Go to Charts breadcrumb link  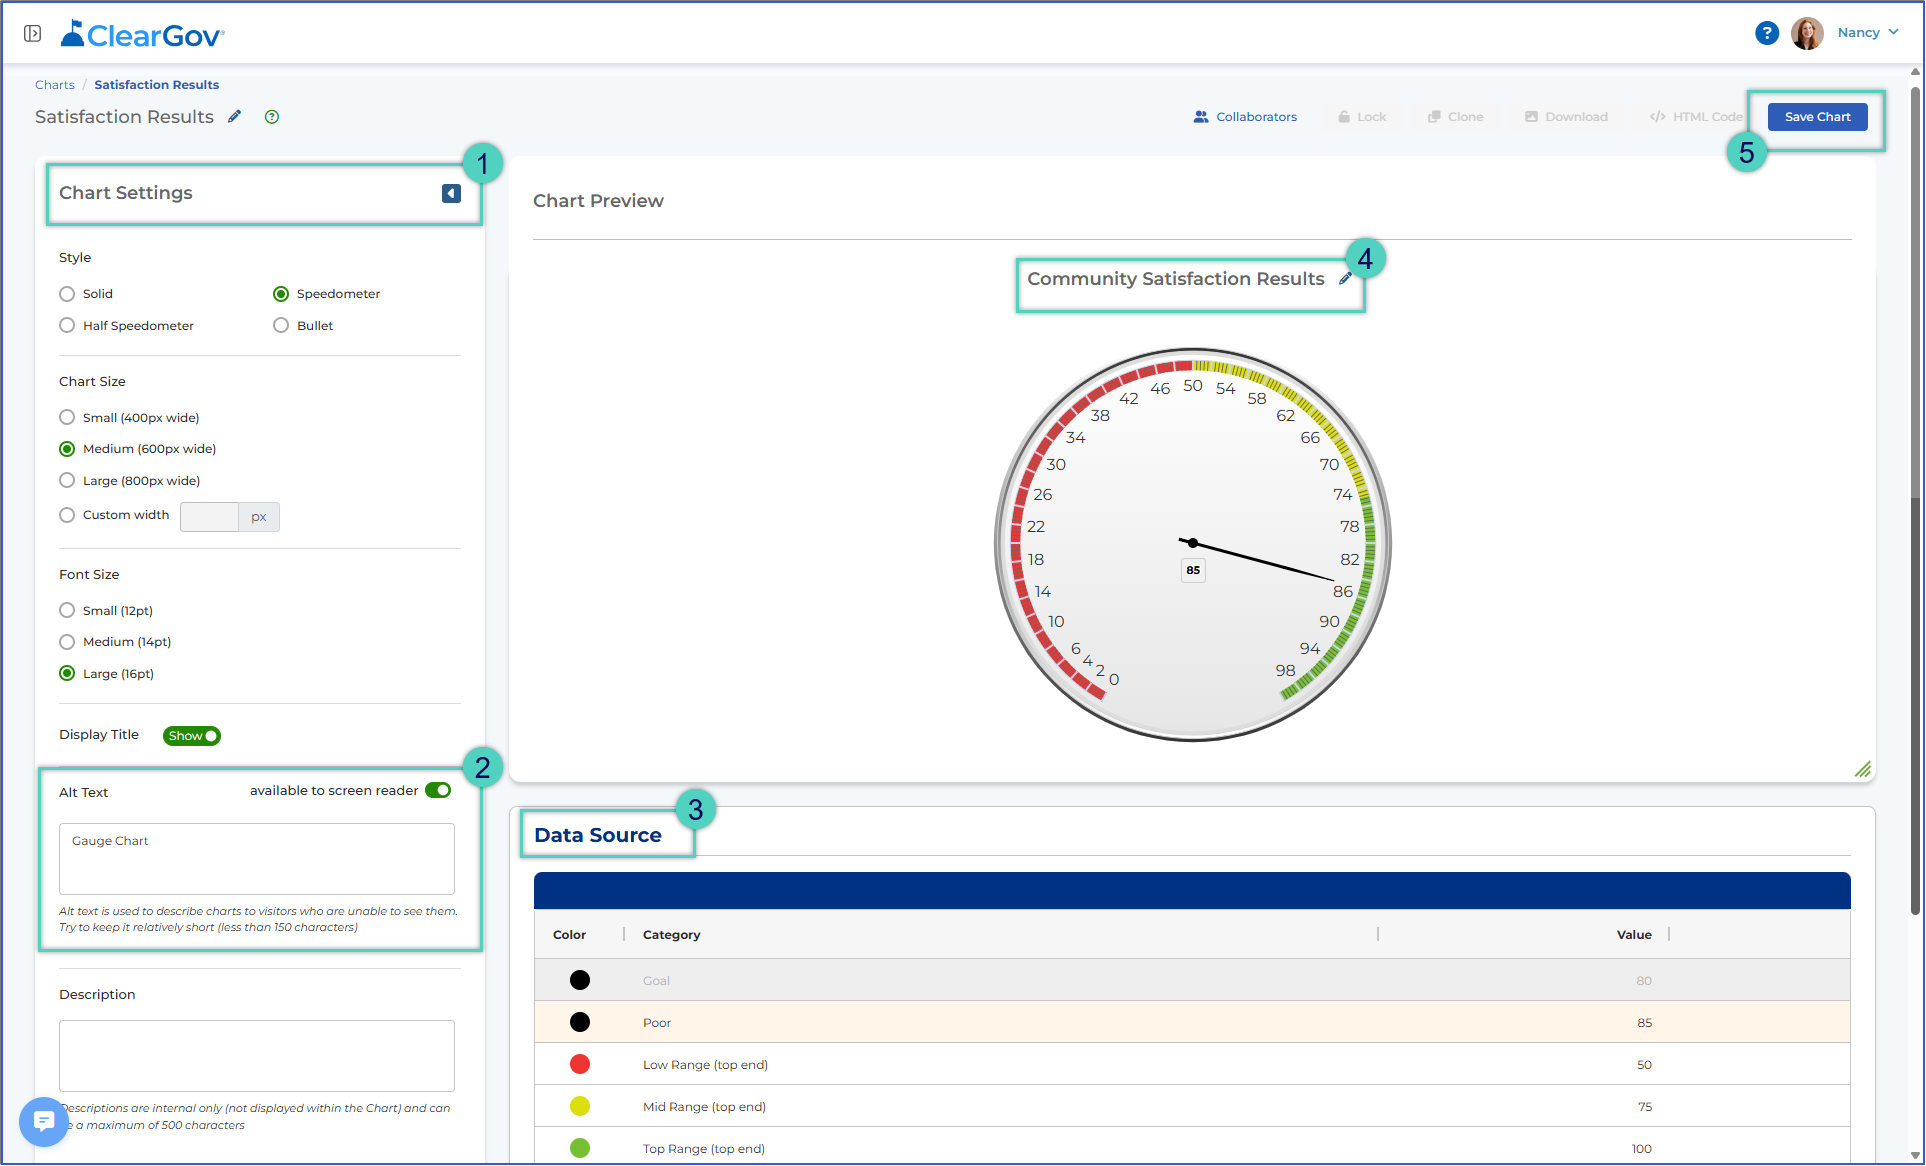point(55,85)
